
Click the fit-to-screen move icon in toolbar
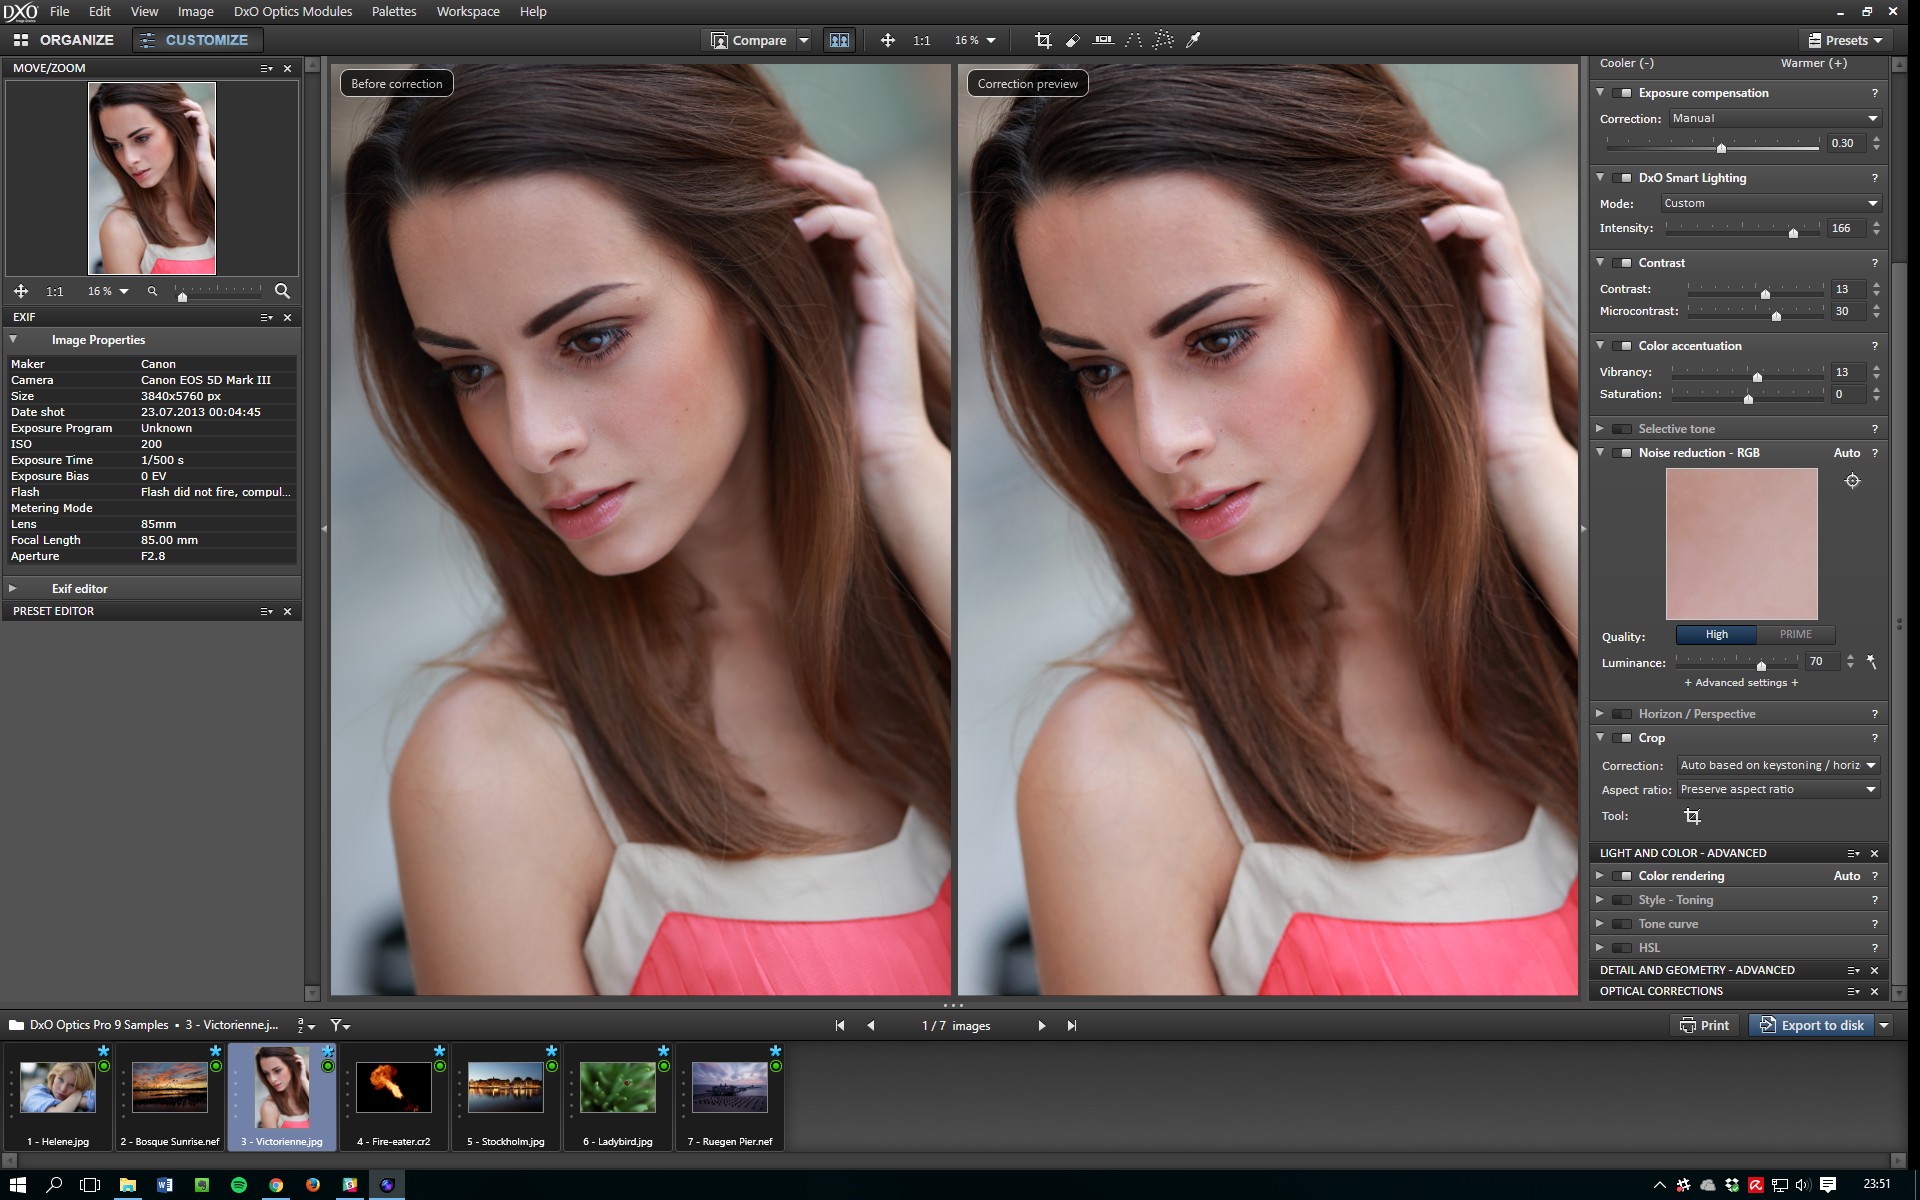point(887,40)
